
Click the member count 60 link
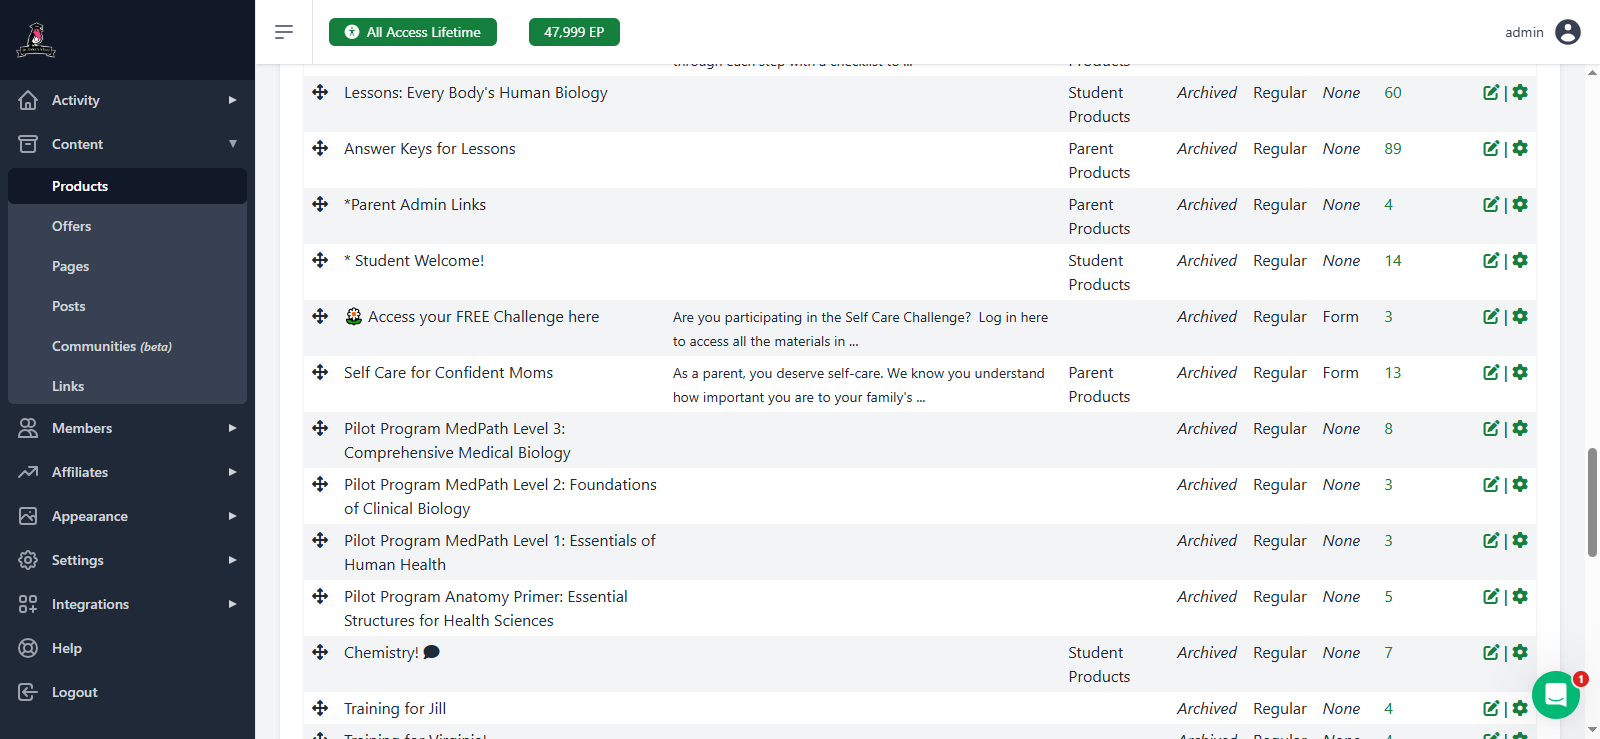(1392, 93)
